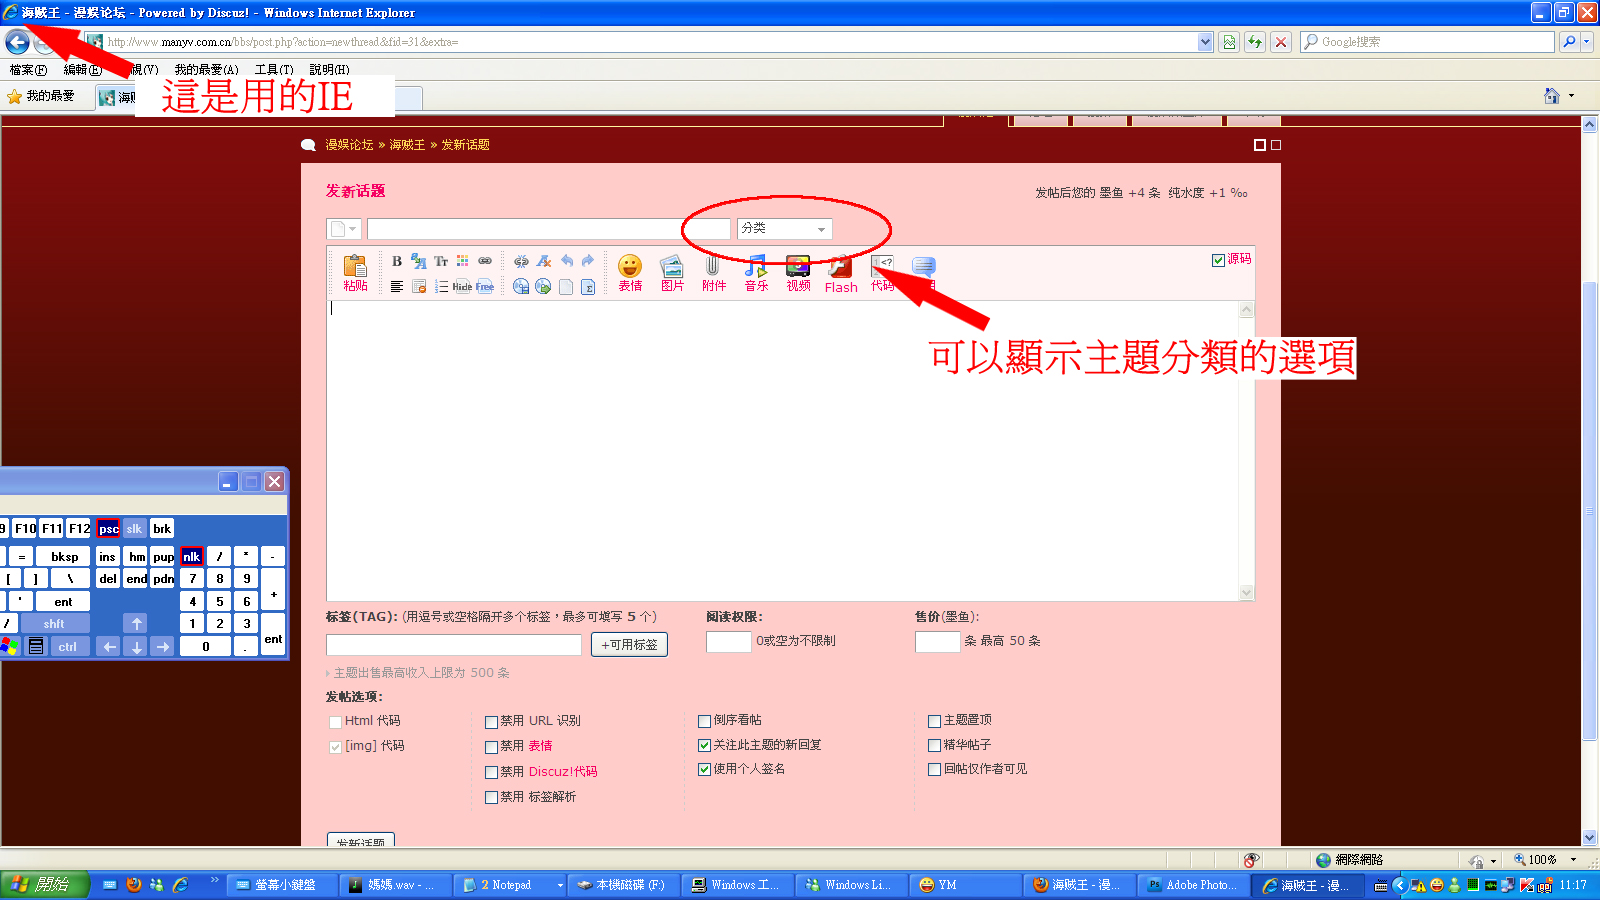Enable 禁用 标签解析 checkbox

(491, 798)
